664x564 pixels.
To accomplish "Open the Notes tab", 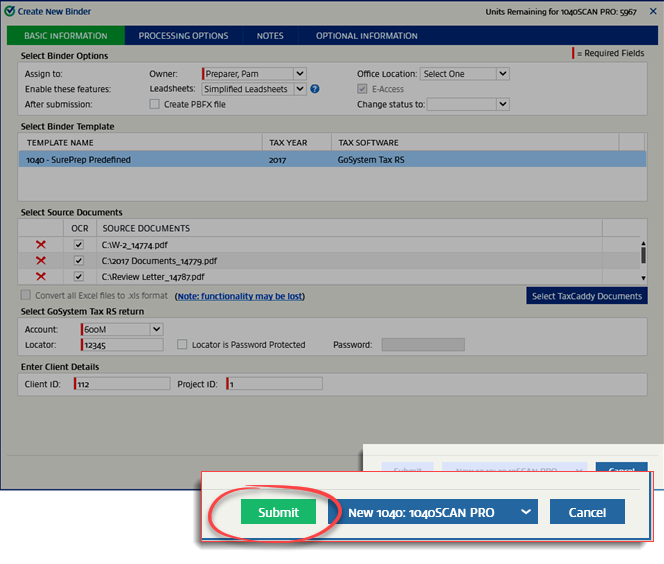I will click(x=269, y=36).
